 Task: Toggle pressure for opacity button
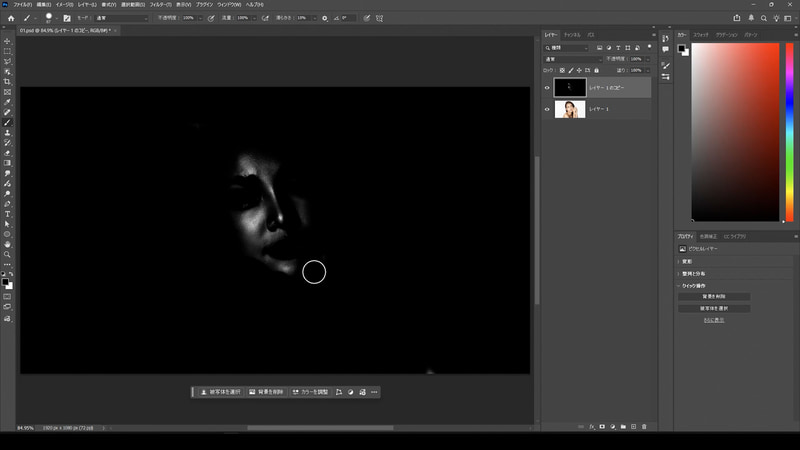pos(211,18)
